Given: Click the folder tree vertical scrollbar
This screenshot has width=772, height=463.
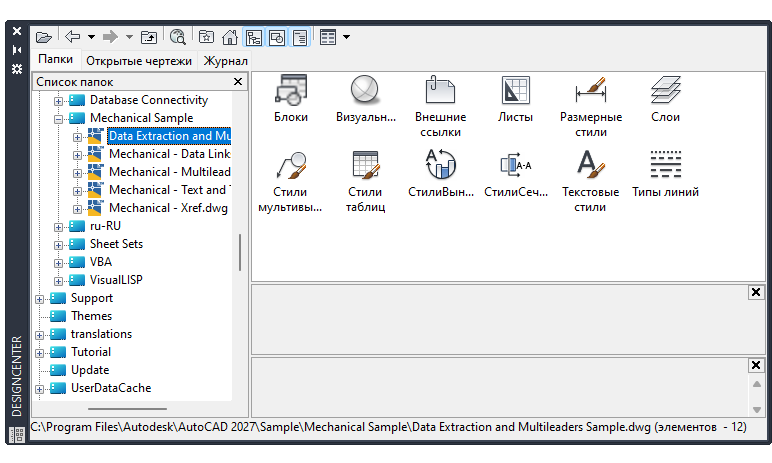Looking at the screenshot, I should 240,252.
